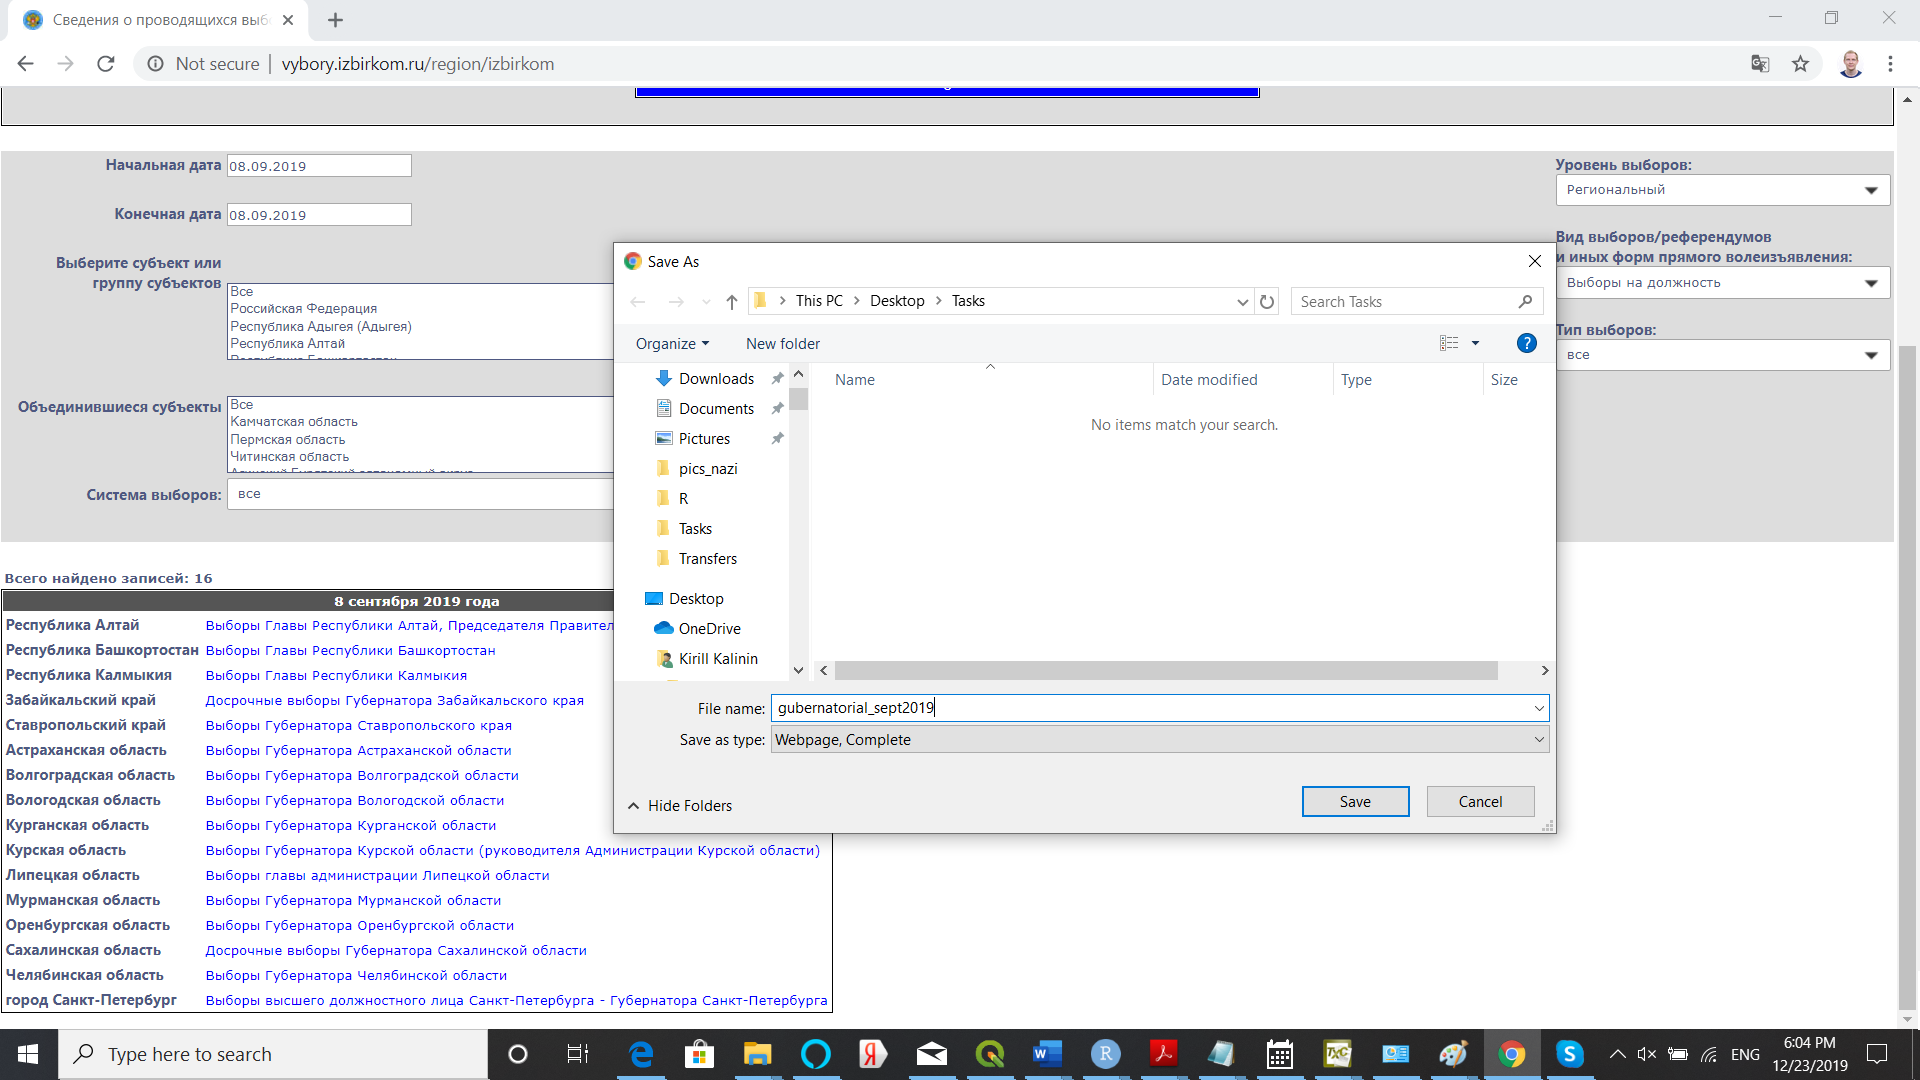Bookmark this page with star icon

coord(1800,64)
